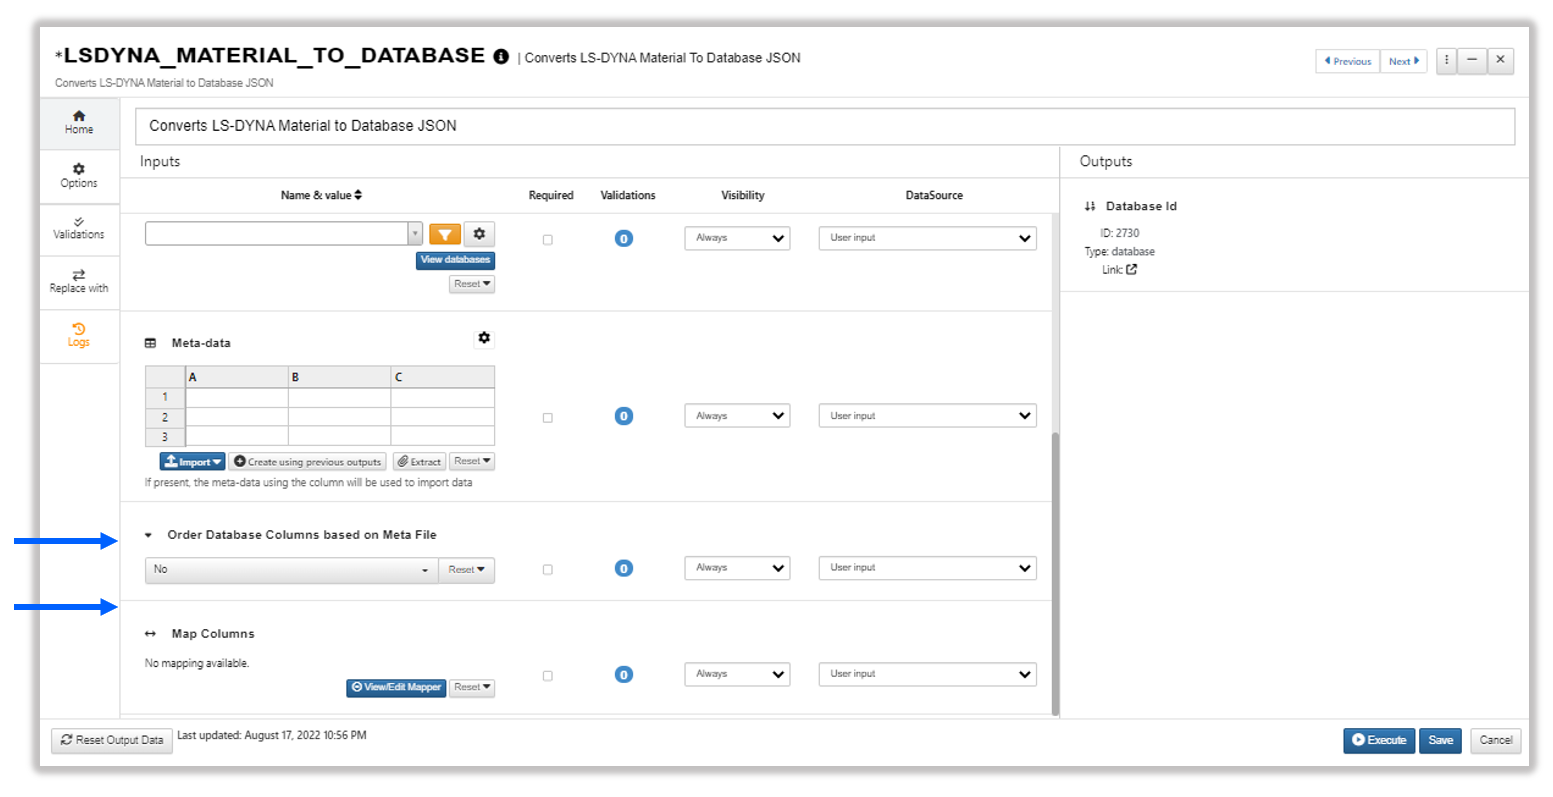Click the Meta-data table icon
Image resolution: width=1553 pixels, height=797 pixels.
[x=151, y=343]
